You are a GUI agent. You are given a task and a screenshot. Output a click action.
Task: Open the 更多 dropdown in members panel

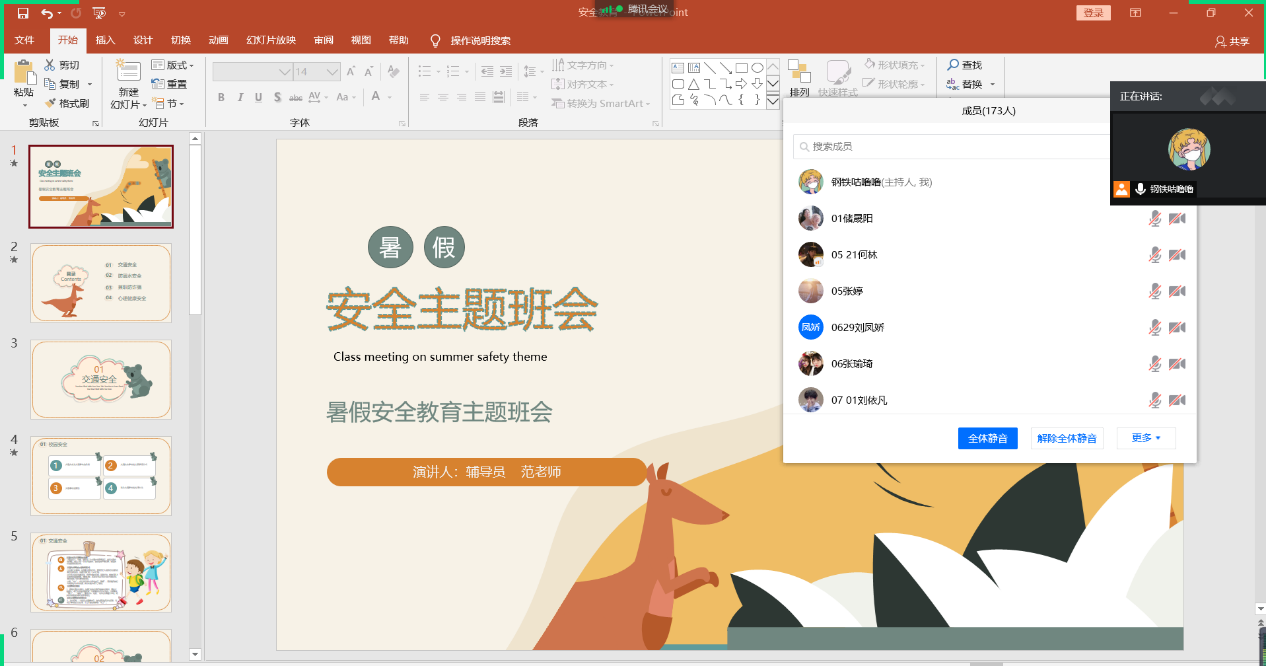(x=1146, y=438)
